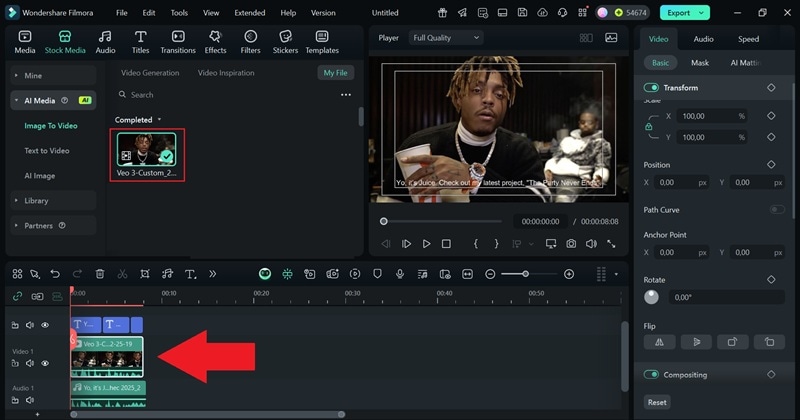This screenshot has width=800, height=420.
Task: Click the marker shield icon
Action: [x=378, y=274]
